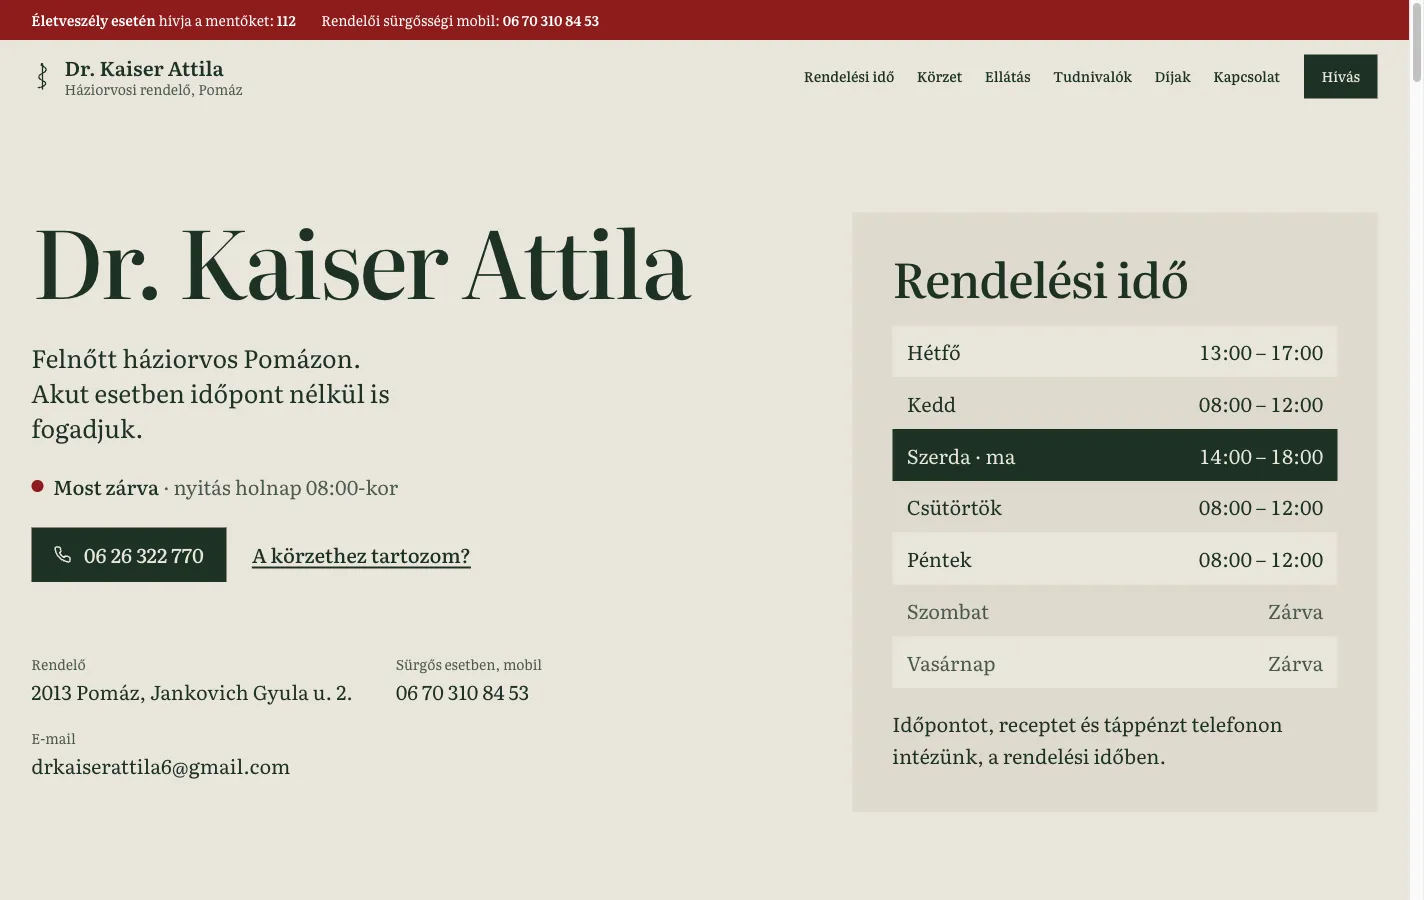1424x900 pixels.
Task: Click the Hívás button in header
Action: point(1340,77)
